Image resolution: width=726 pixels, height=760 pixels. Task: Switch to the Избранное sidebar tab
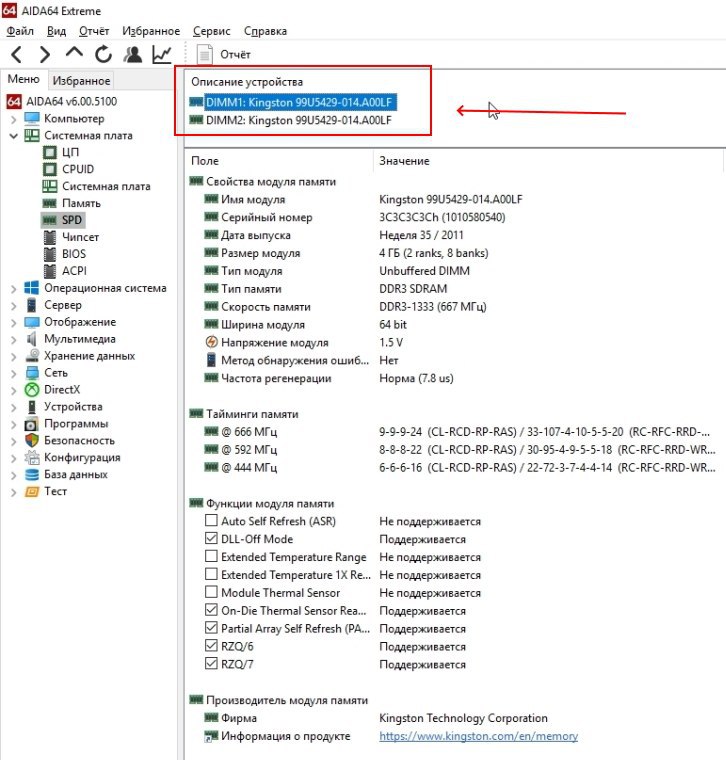pos(81,80)
